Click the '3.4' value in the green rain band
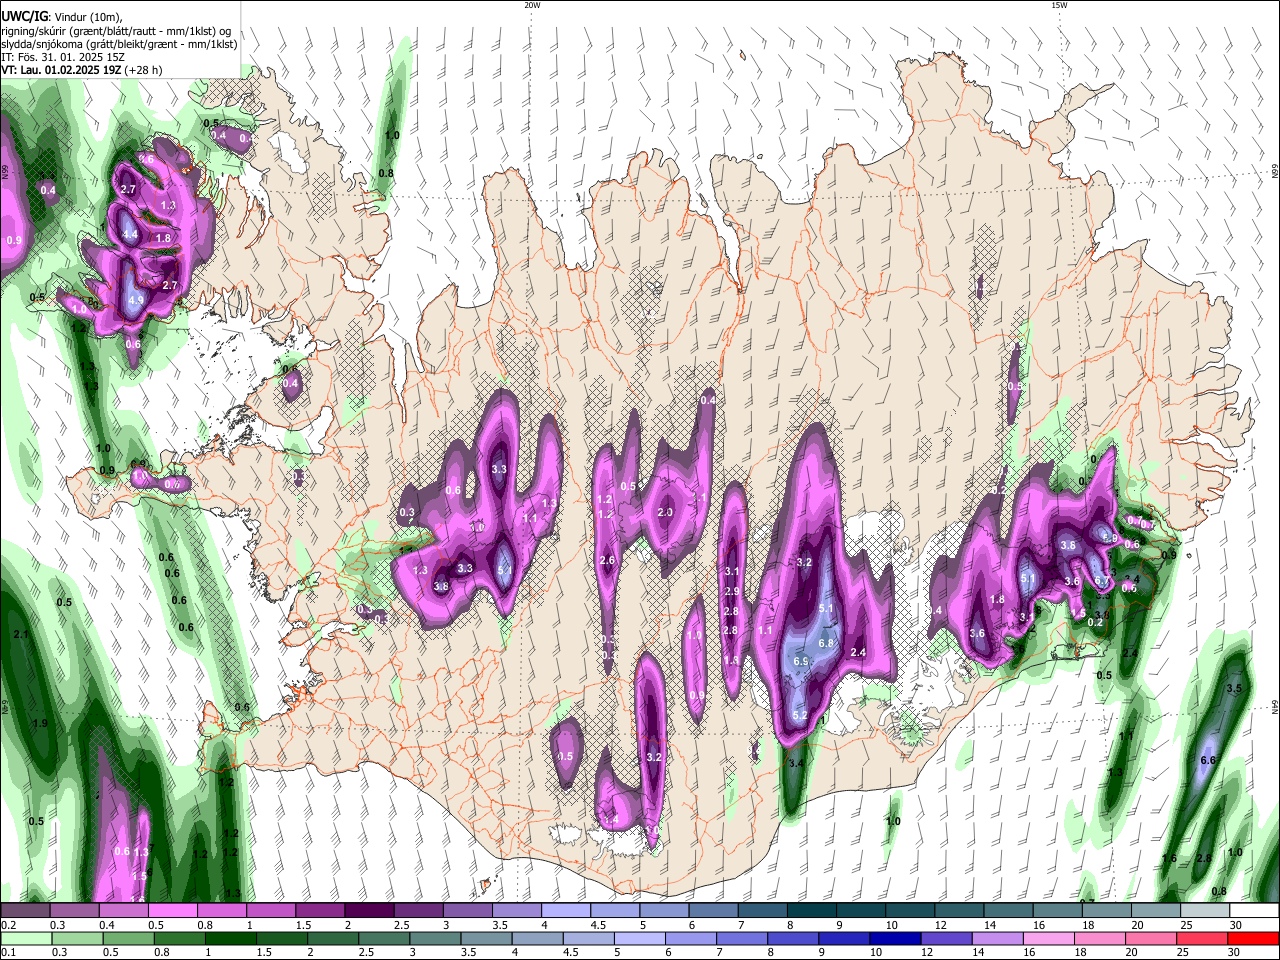 pos(796,764)
